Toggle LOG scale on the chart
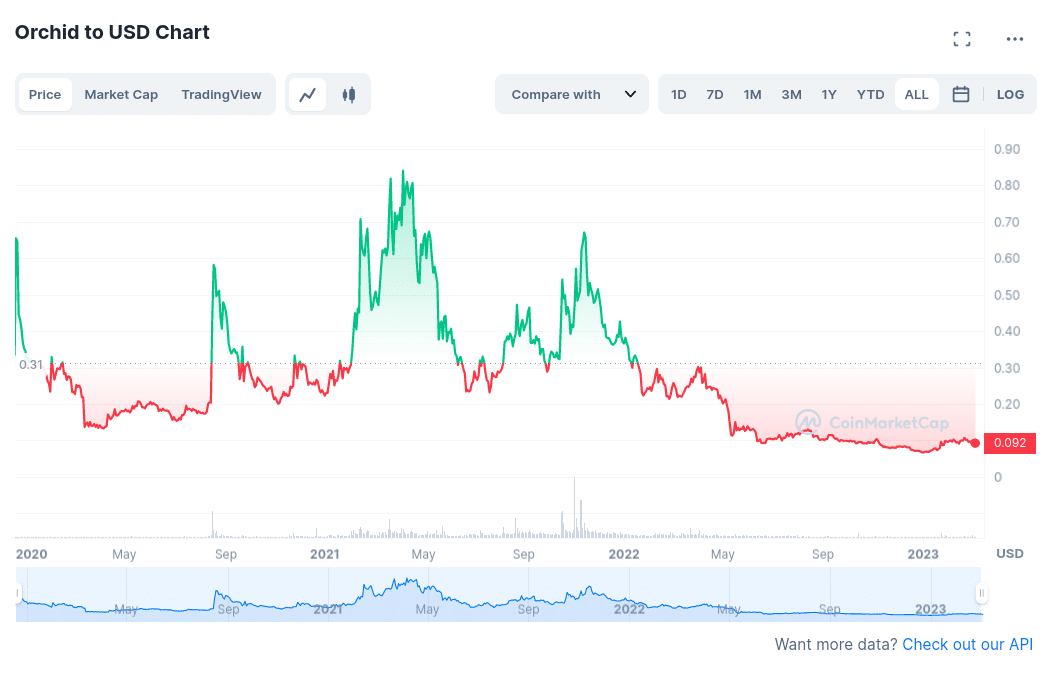 1010,95
